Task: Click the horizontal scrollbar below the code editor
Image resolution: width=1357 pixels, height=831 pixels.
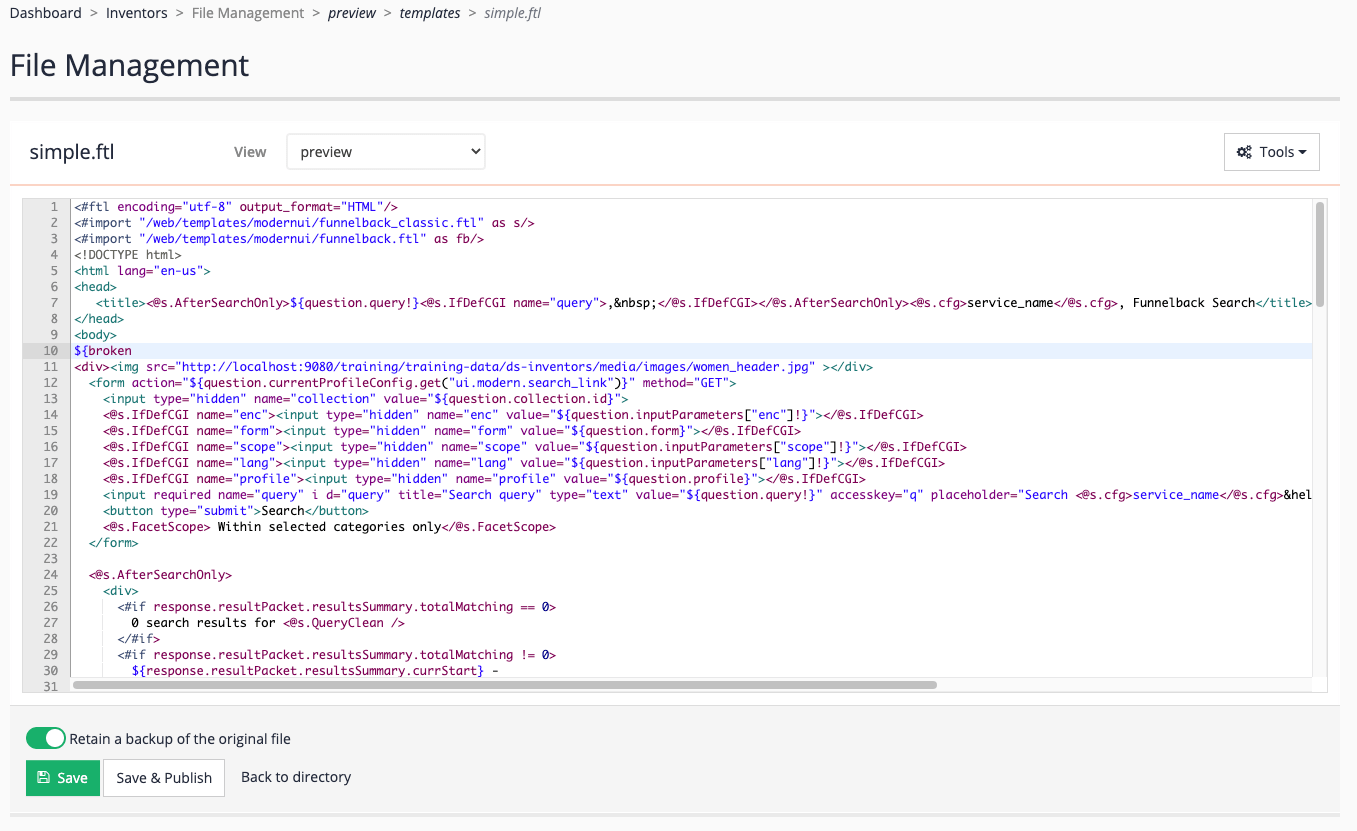Action: click(x=500, y=685)
